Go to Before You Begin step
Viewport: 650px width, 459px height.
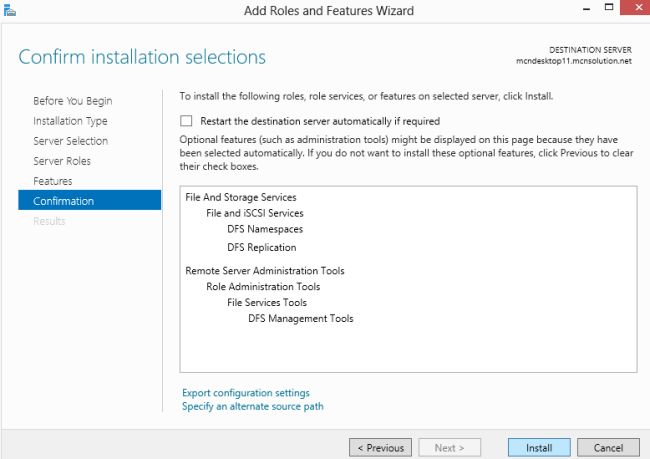tap(72, 101)
